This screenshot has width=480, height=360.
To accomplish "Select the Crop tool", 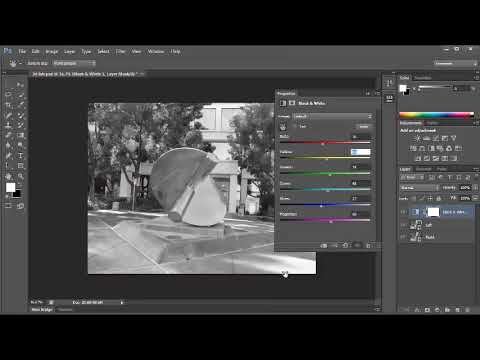I will pos(9,105).
